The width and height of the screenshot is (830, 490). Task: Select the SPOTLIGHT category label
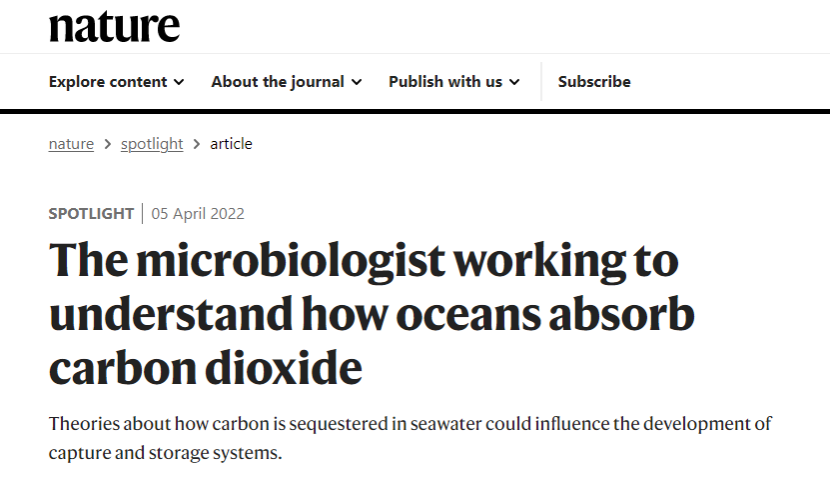tap(91, 213)
